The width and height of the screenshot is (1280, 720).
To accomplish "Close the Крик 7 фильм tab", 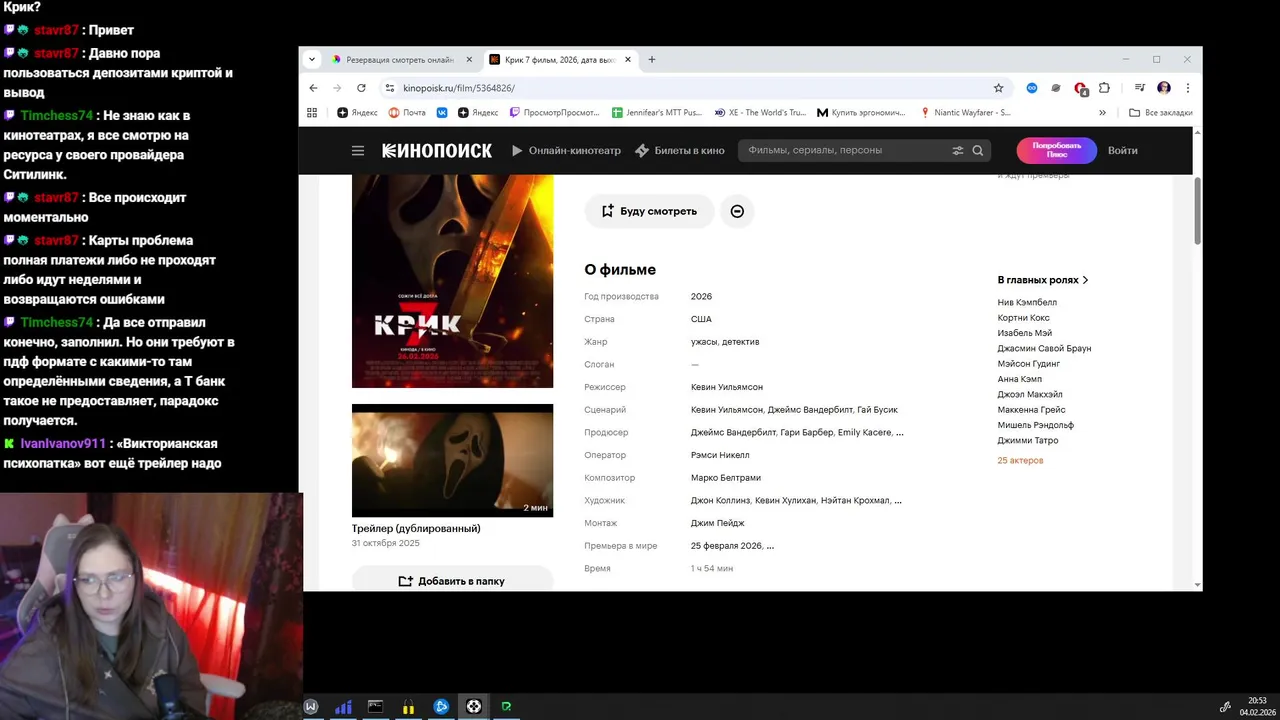I will [628, 60].
